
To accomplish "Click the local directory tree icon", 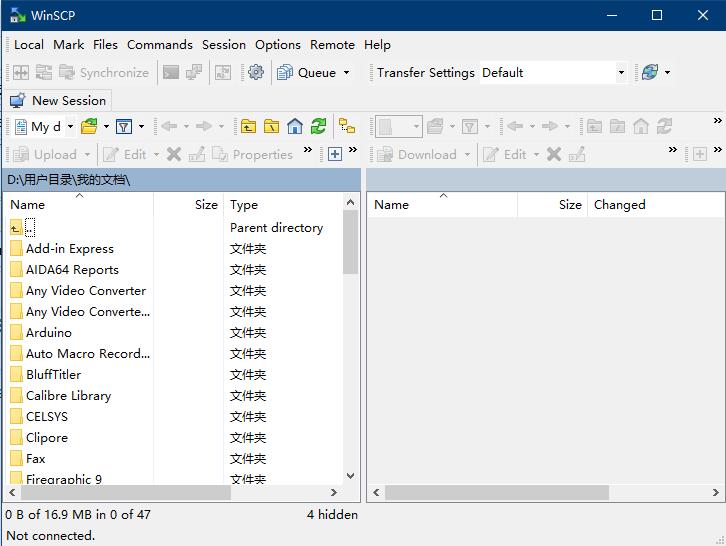I will pos(347,126).
